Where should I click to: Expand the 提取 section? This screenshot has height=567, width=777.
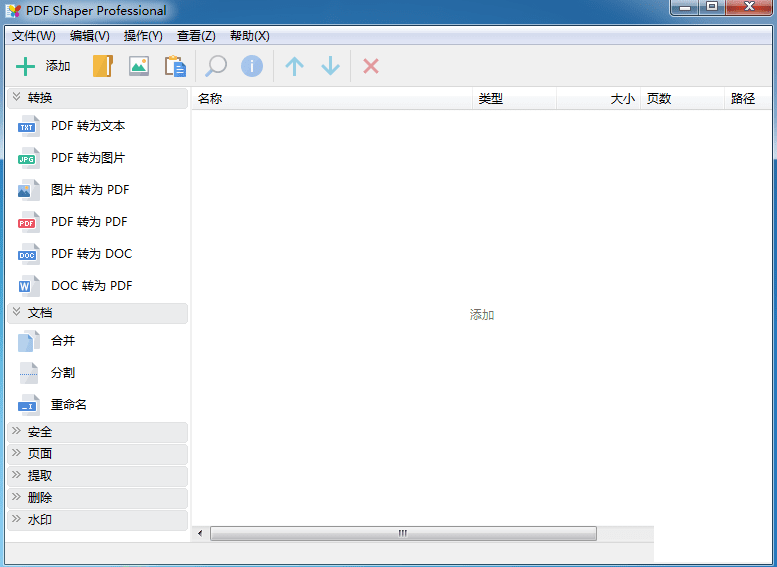pos(98,476)
